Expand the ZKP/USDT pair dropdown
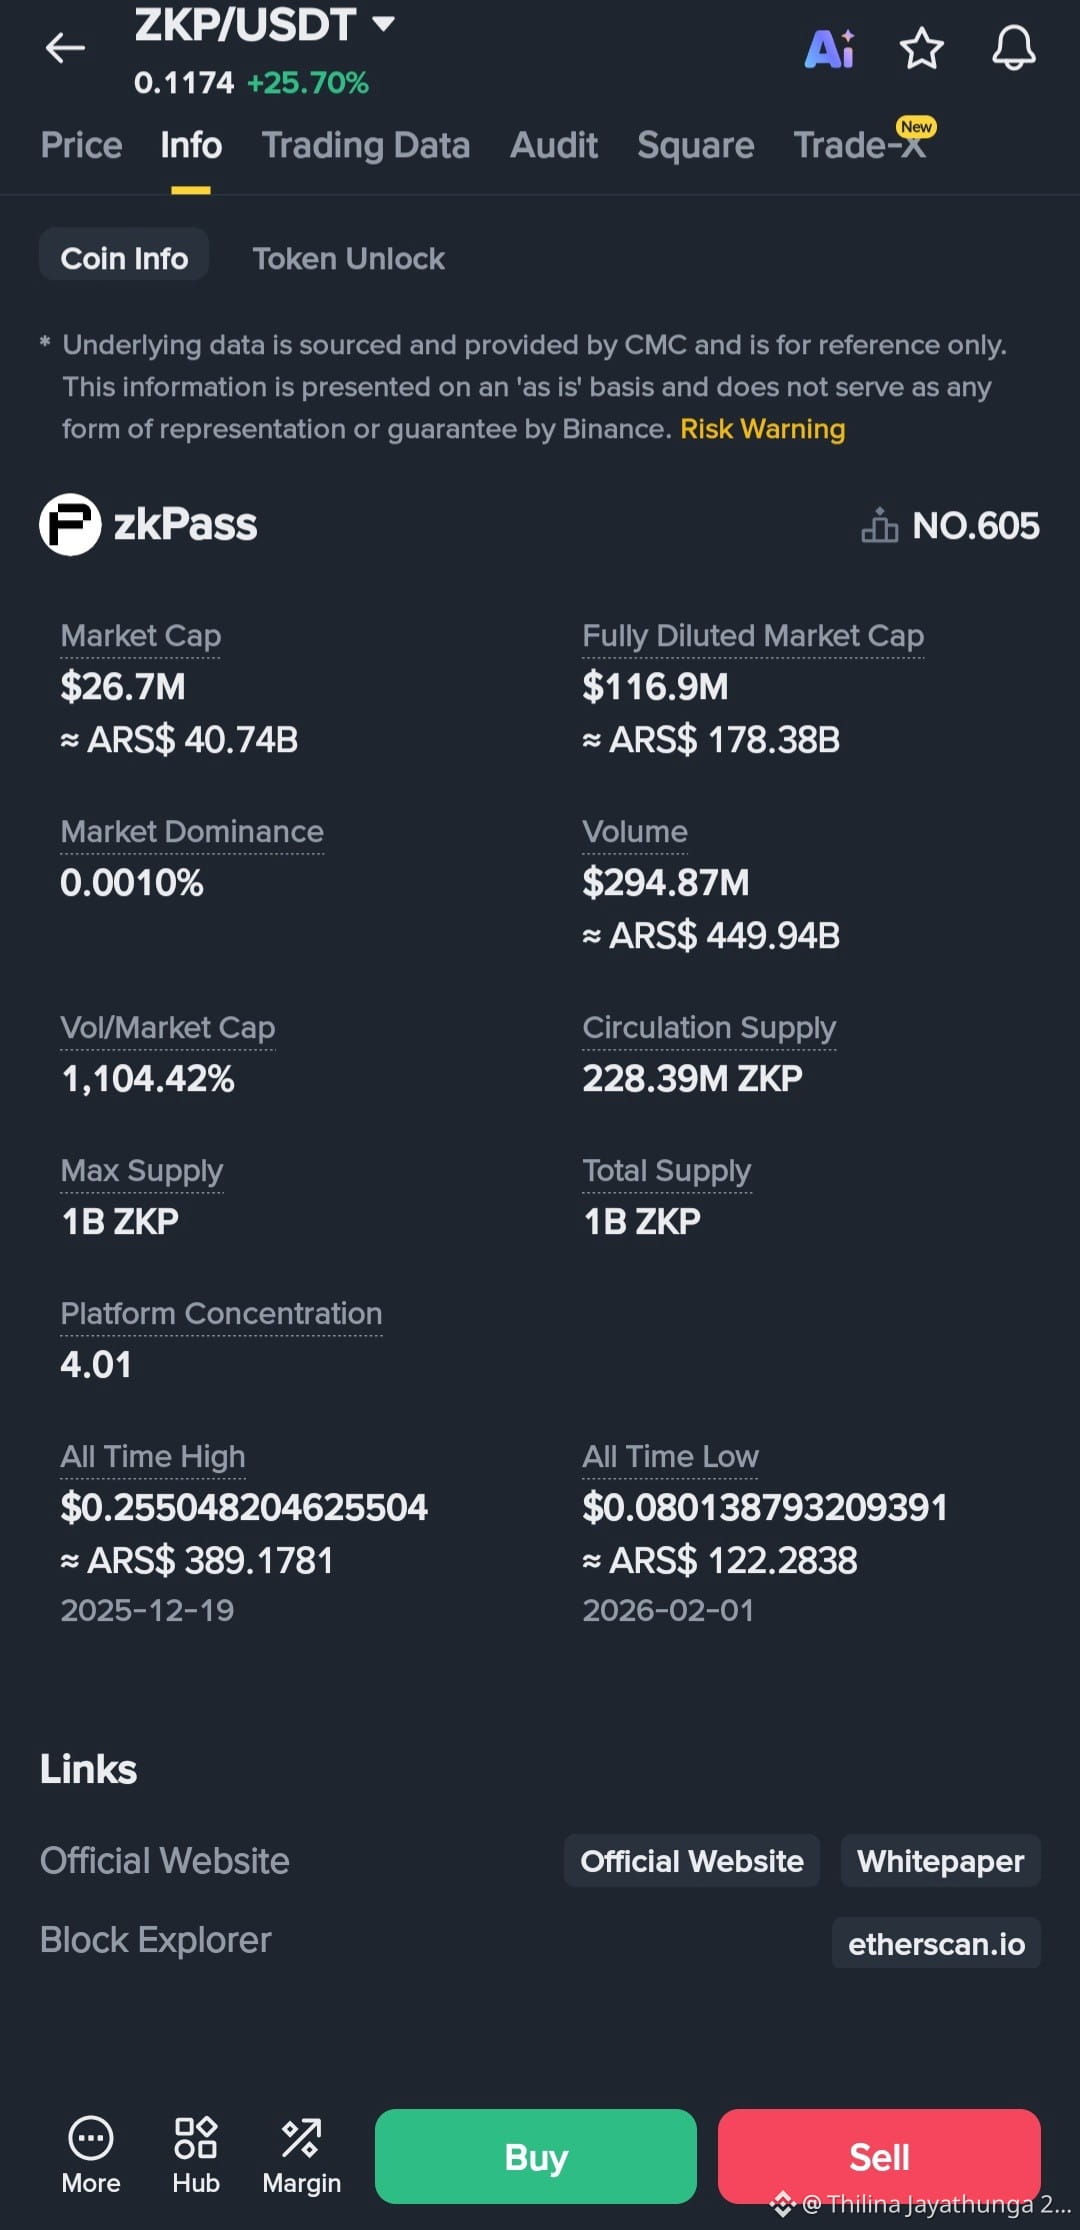The height and width of the screenshot is (2230, 1080). (x=383, y=24)
